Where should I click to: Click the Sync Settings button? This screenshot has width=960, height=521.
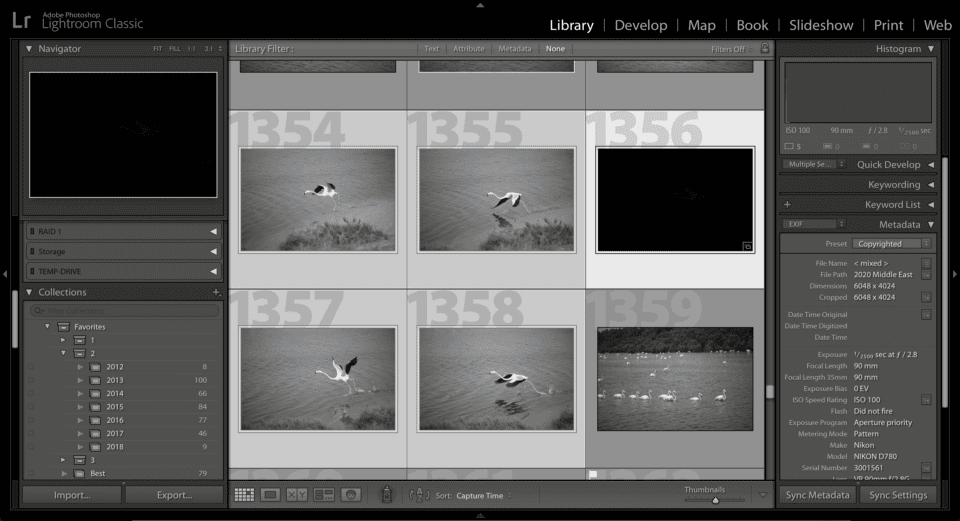pos(898,495)
